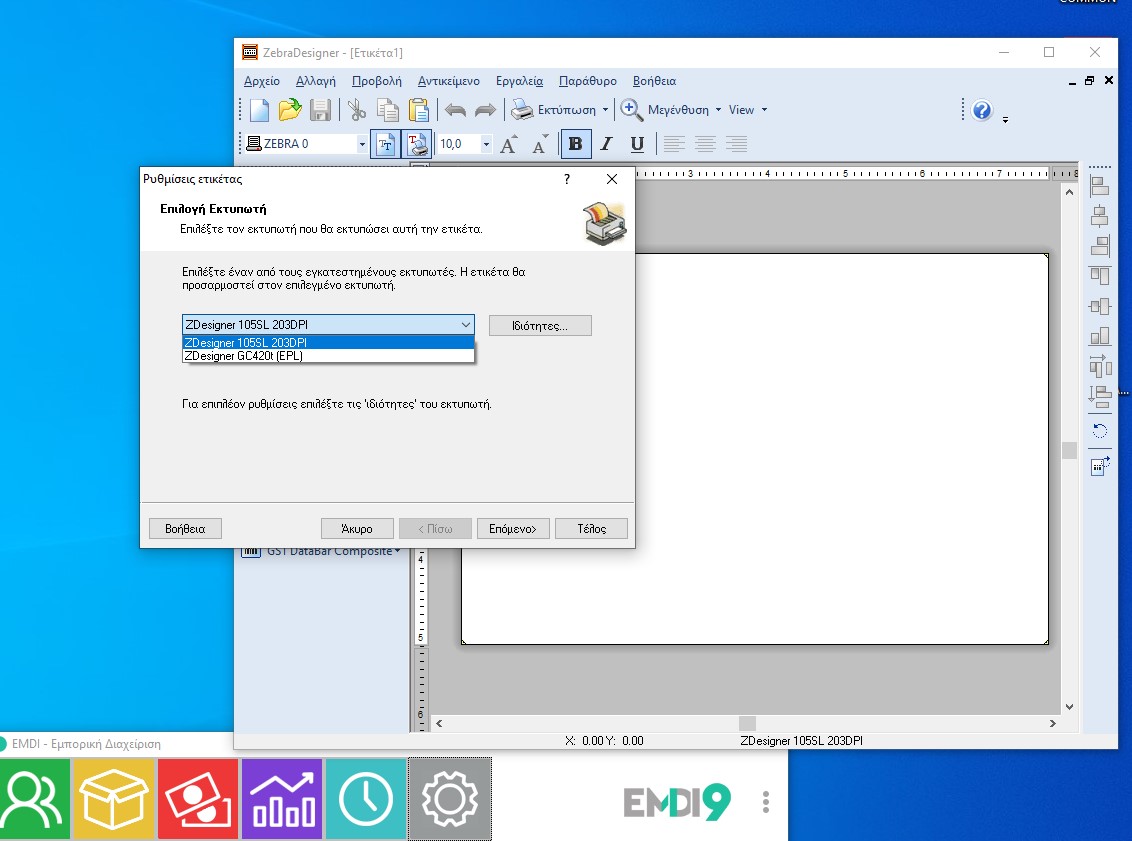Image resolution: width=1132 pixels, height=841 pixels.
Task: Open the Αρχείο menu
Action: [261, 81]
